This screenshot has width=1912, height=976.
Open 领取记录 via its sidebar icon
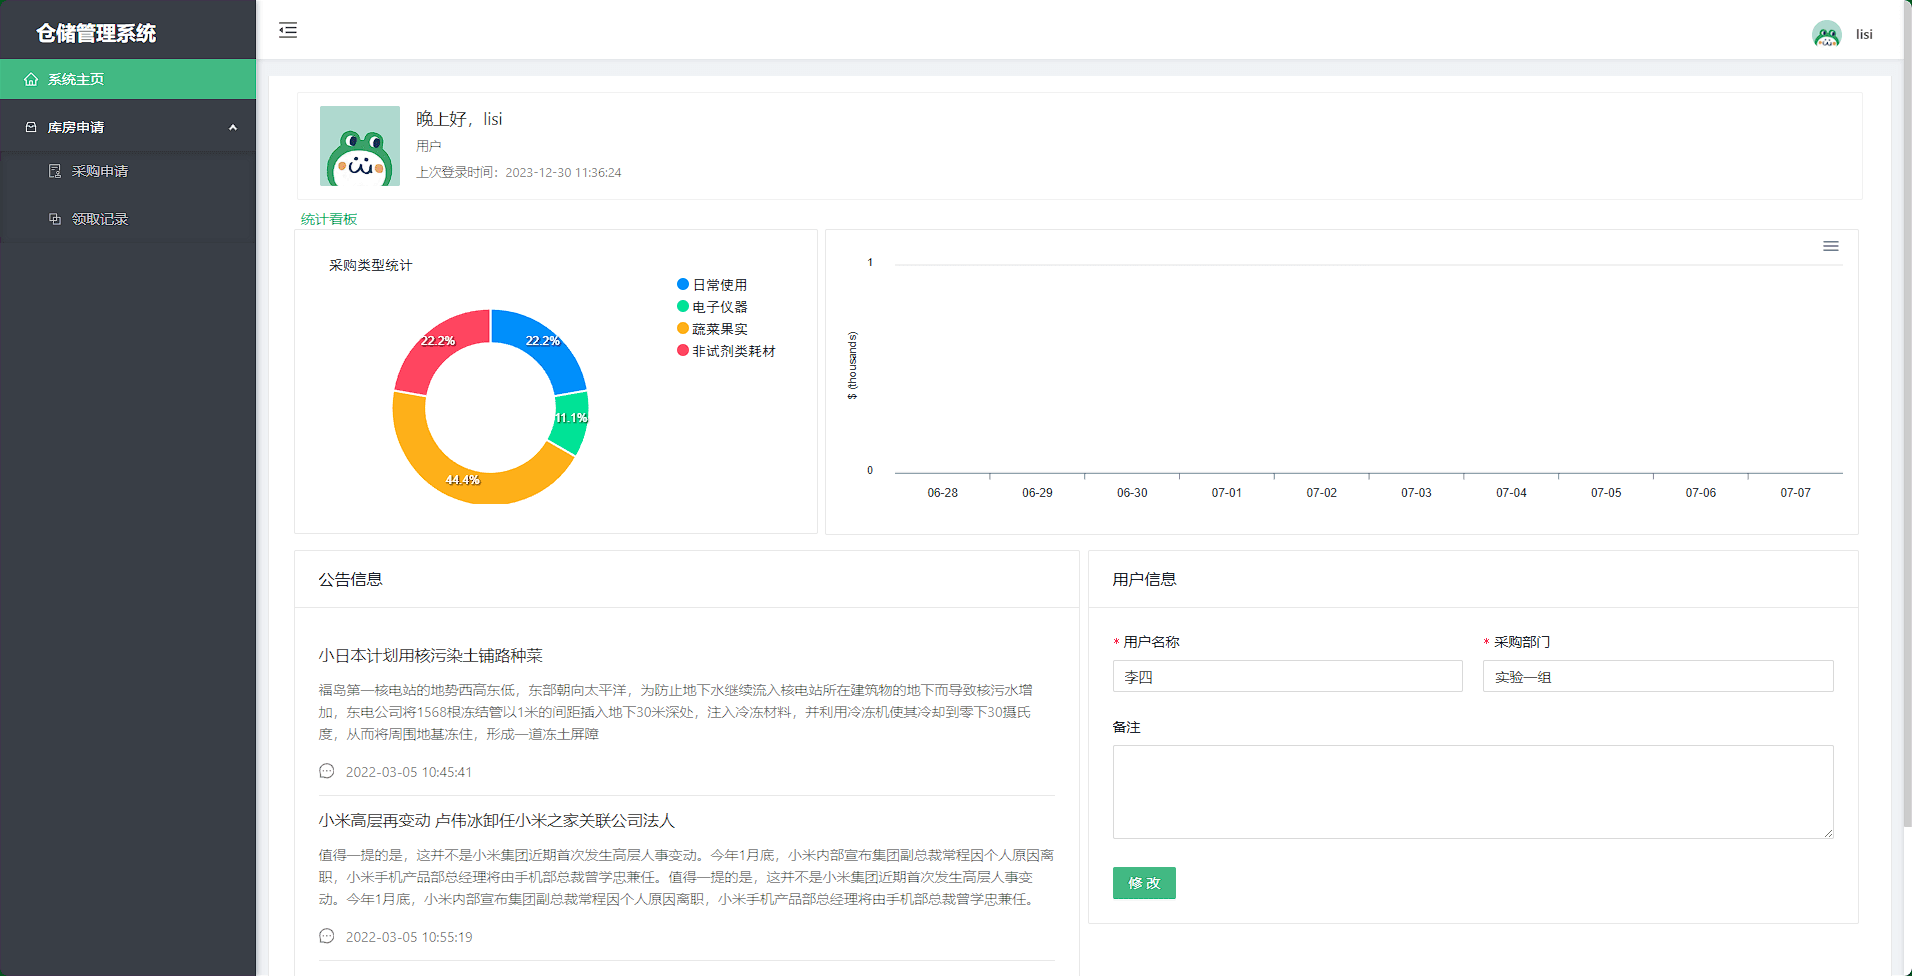(55, 218)
